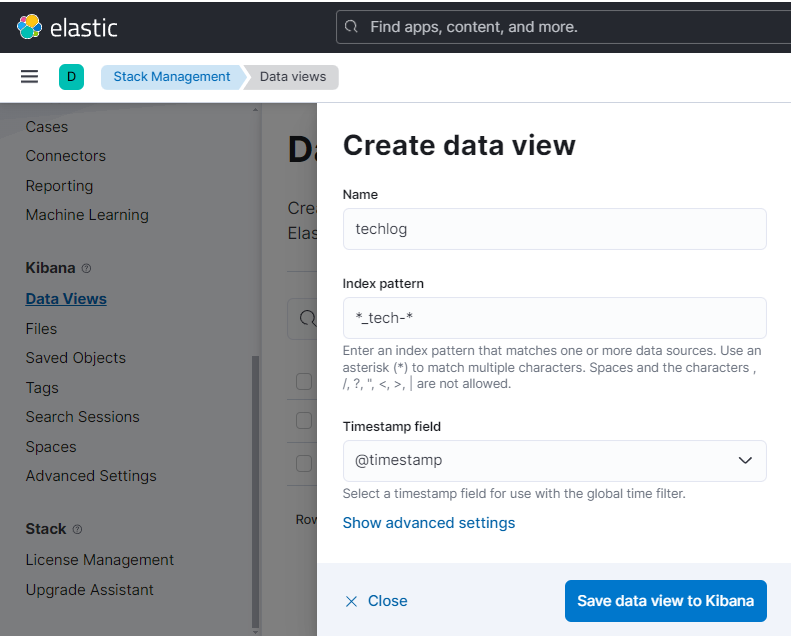
Task: Click the sidebar scrollbar up arrow
Action: [x=255, y=109]
